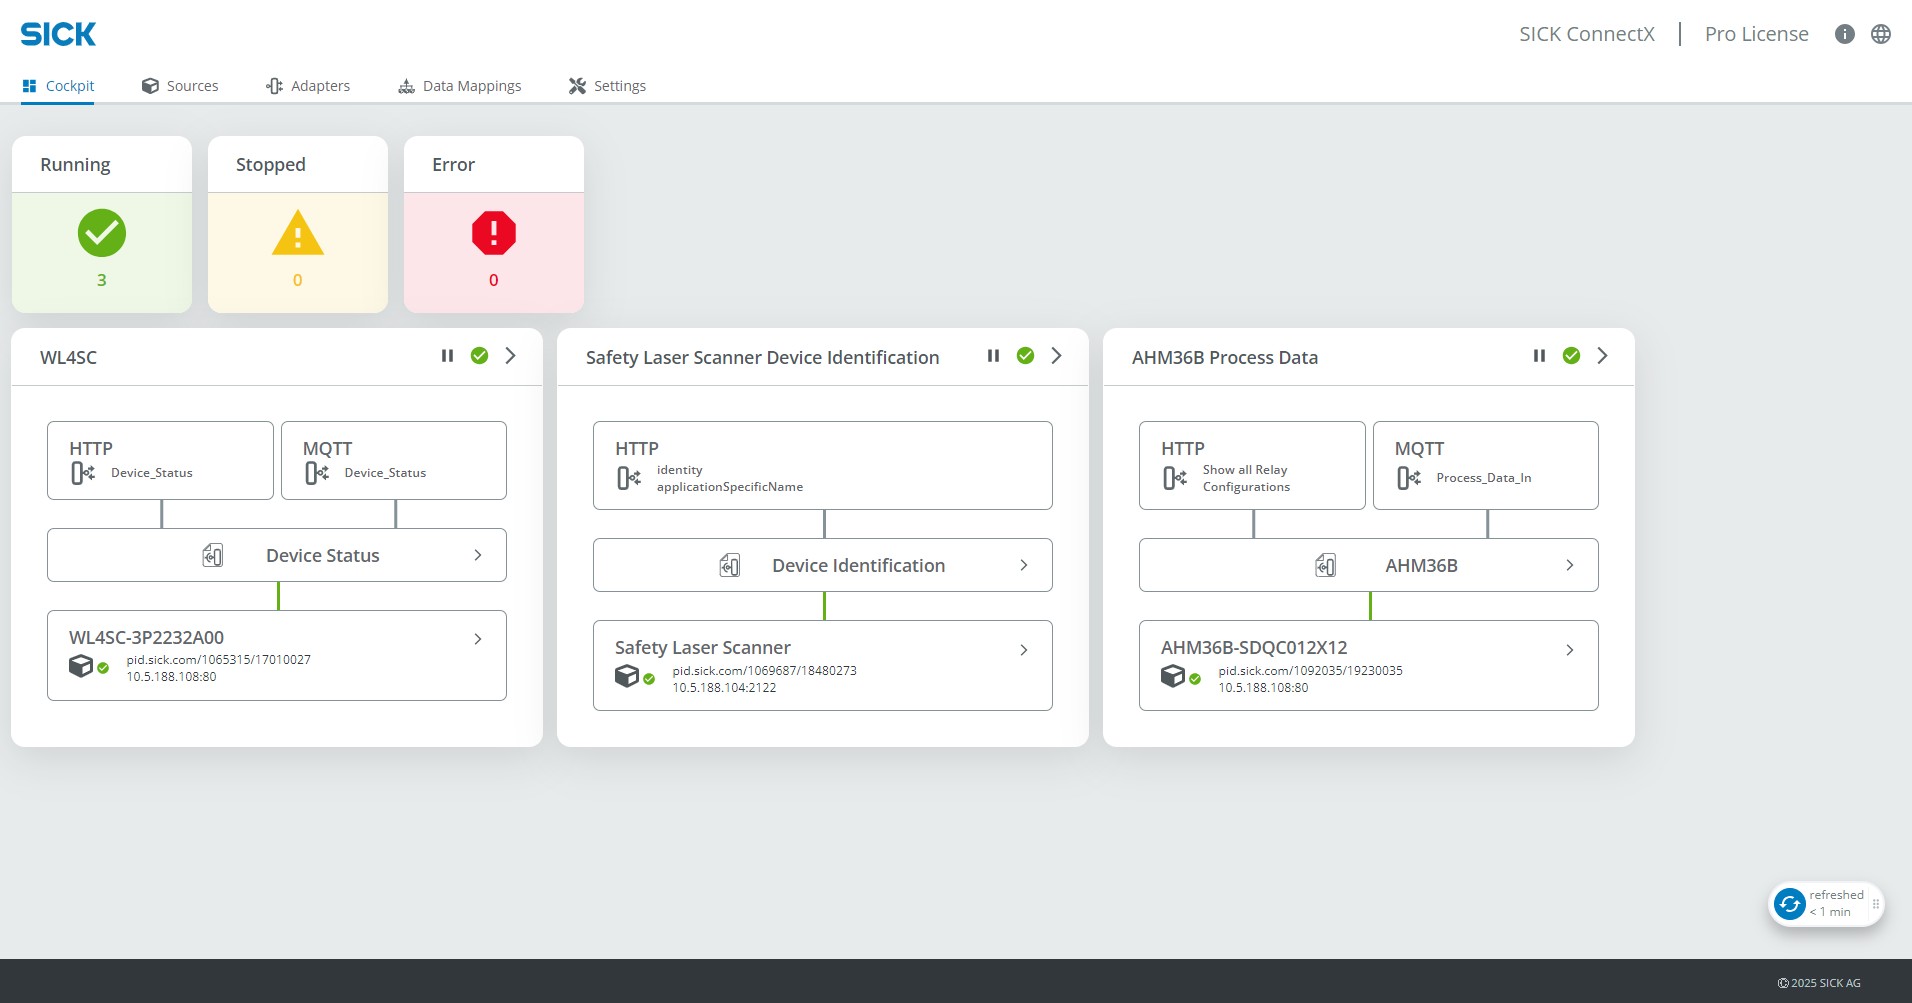
Task: Click the identity text in HTTP box
Action: coord(680,470)
